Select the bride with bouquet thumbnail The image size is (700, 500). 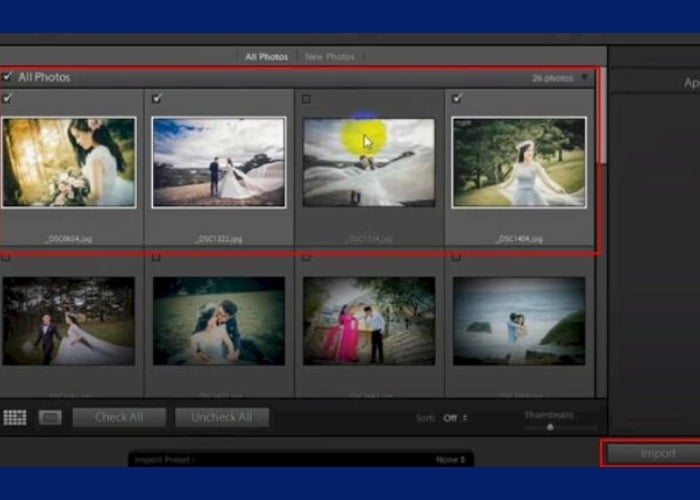[68, 162]
